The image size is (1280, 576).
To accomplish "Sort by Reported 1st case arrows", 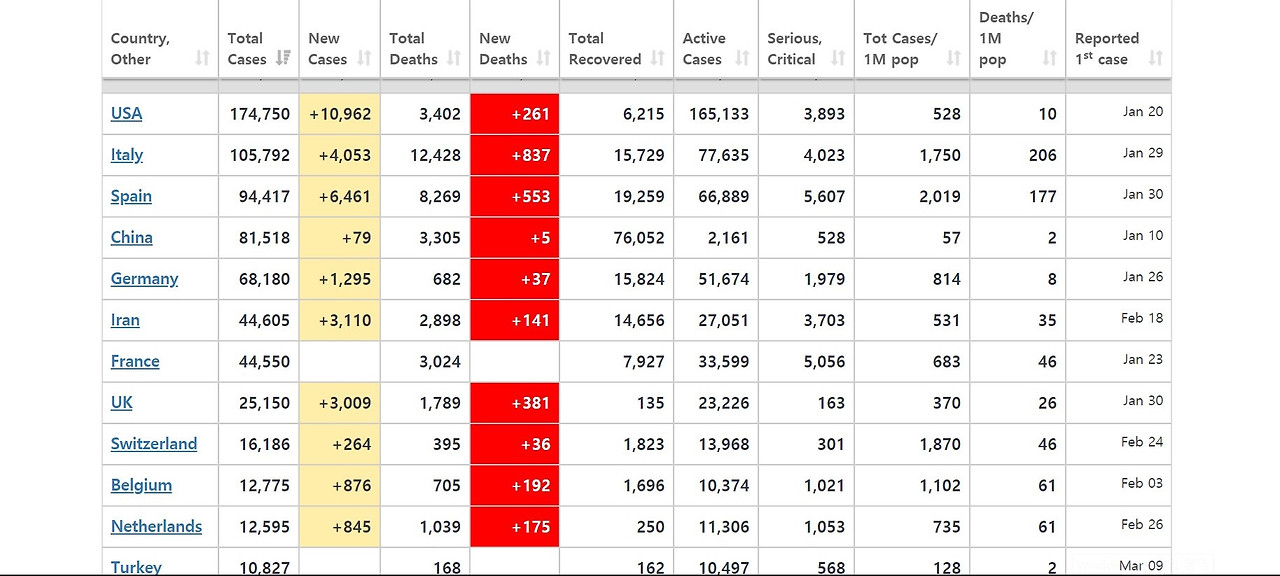I will point(1156,58).
